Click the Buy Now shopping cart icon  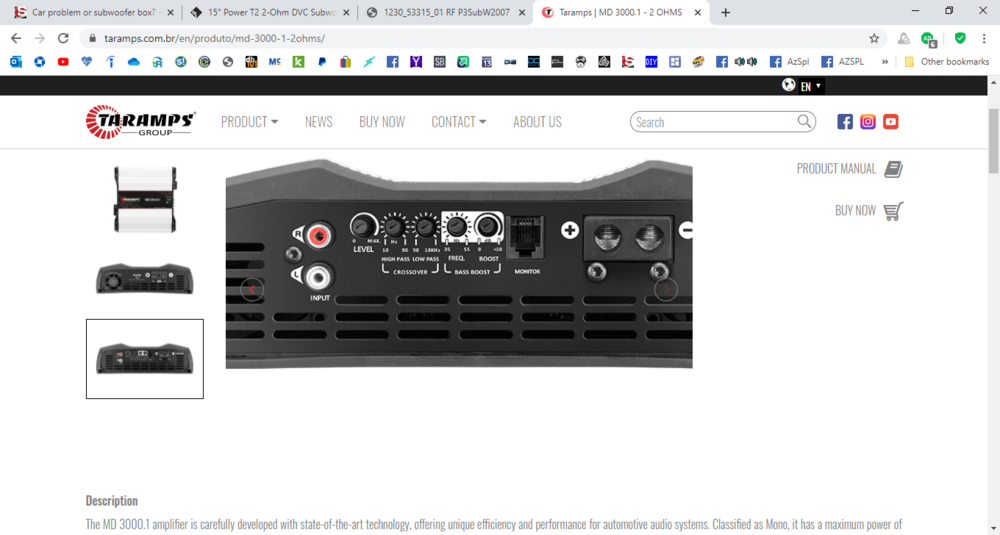tap(893, 211)
